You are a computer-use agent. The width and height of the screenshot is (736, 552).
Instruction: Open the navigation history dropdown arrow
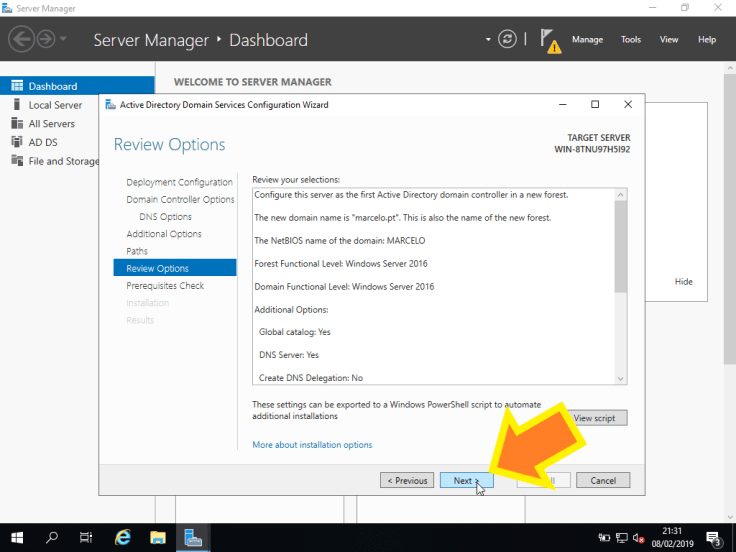[x=64, y=40]
